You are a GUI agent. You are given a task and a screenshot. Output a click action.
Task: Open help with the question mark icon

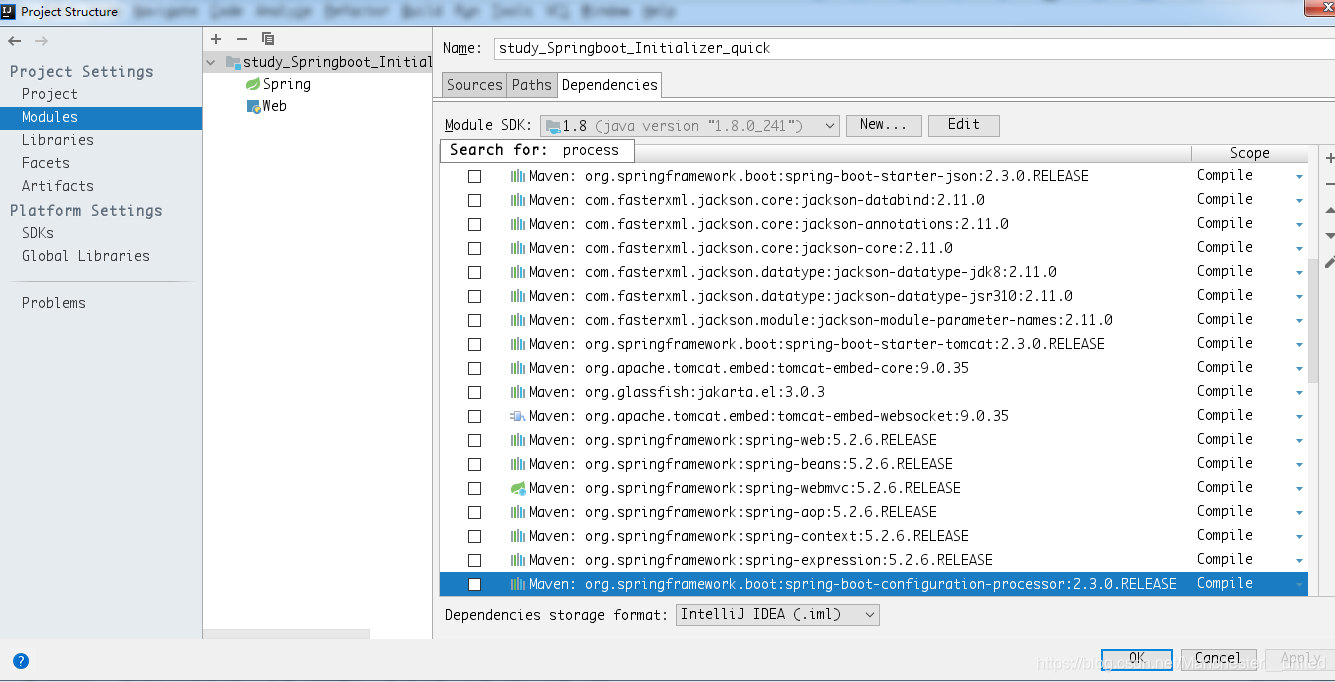pyautogui.click(x=21, y=660)
